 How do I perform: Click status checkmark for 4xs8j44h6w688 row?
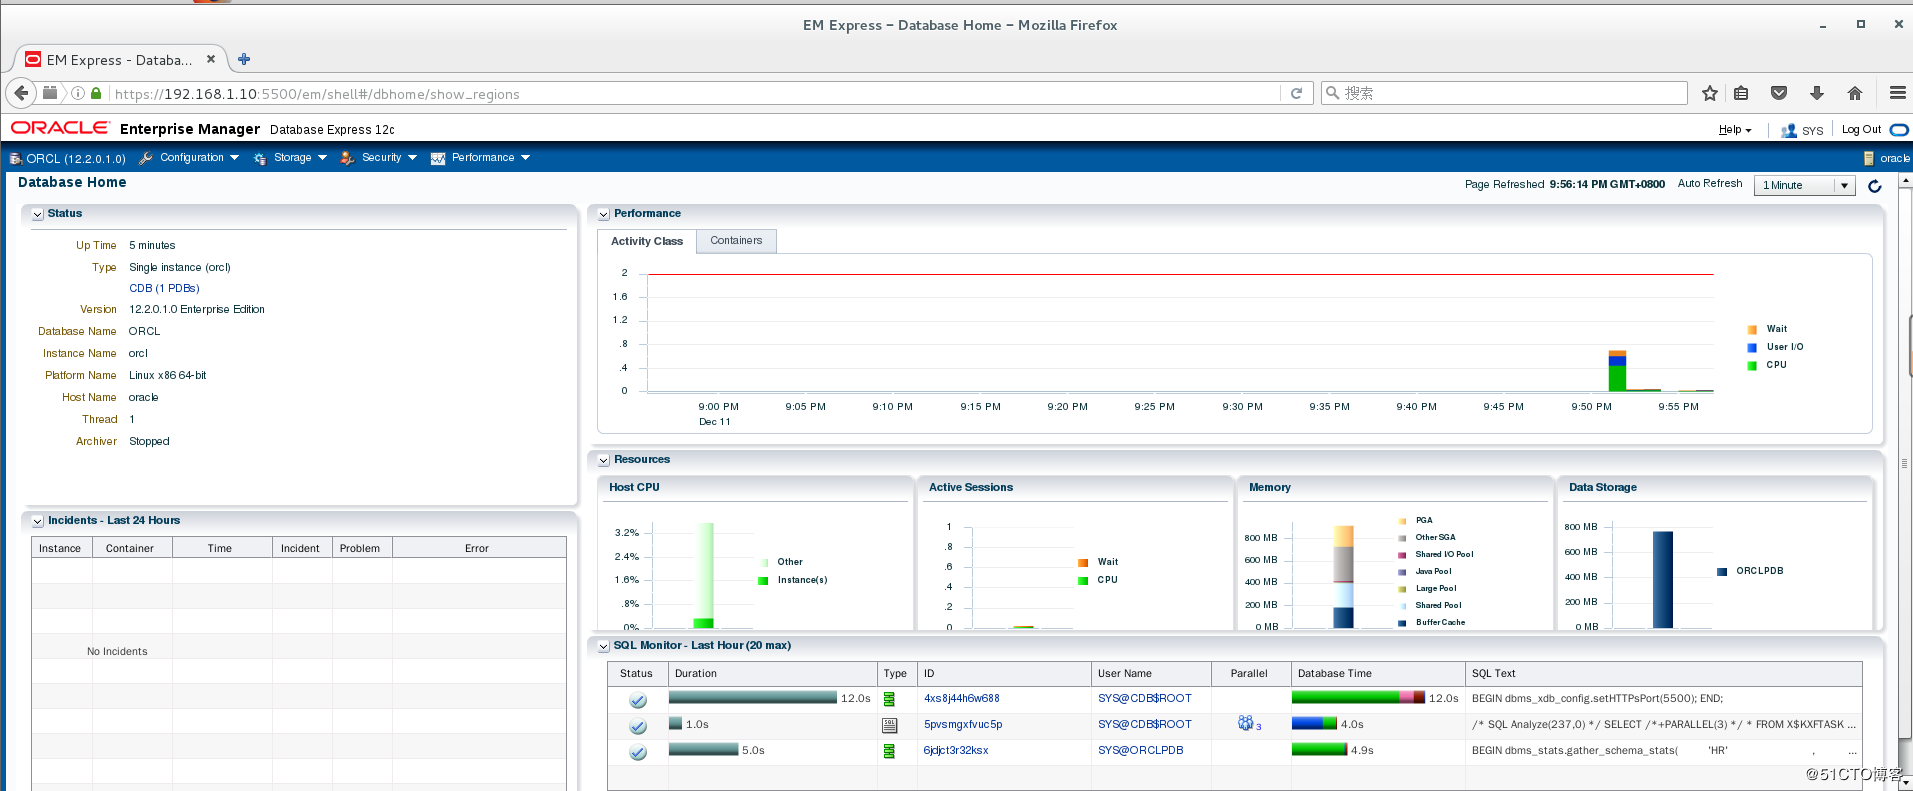[638, 700]
